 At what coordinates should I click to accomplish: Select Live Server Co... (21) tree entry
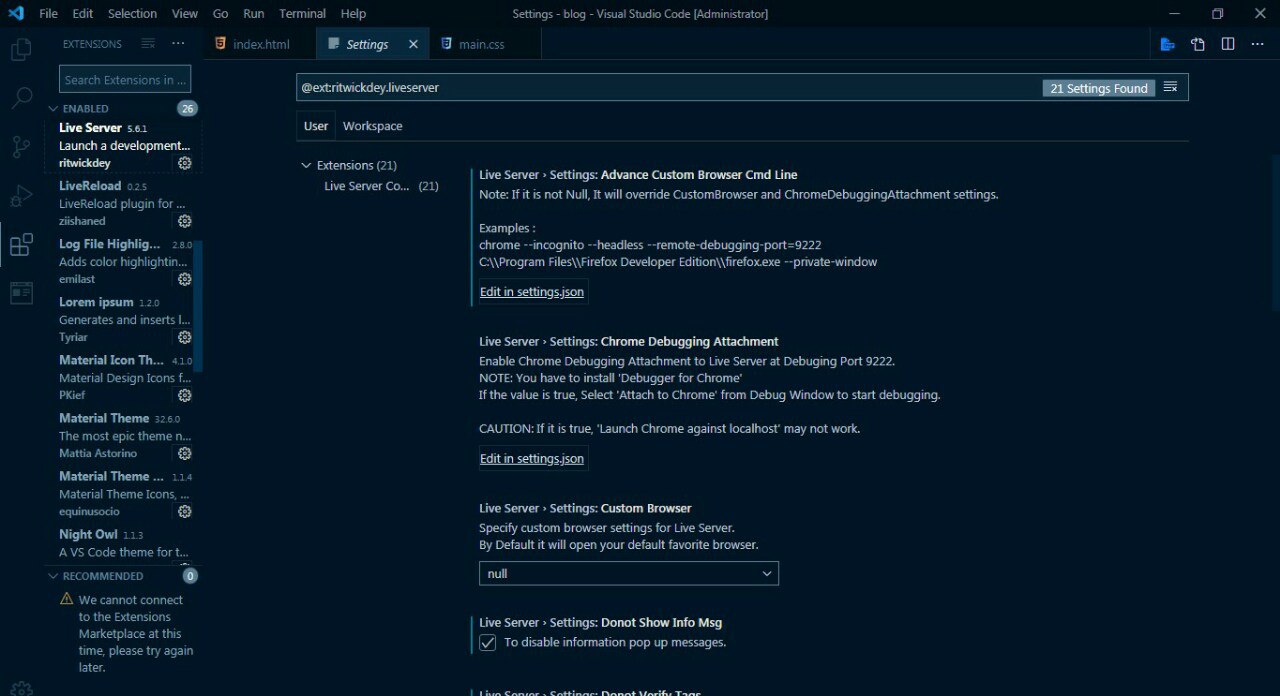coord(381,186)
